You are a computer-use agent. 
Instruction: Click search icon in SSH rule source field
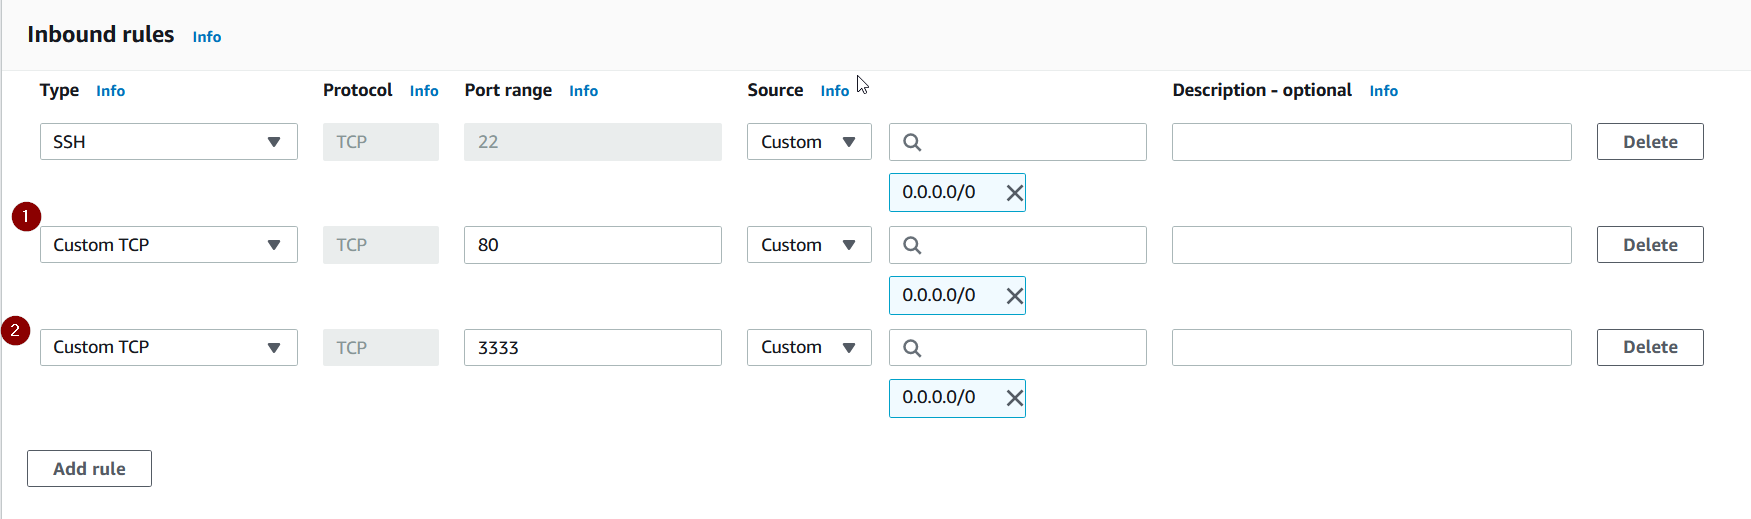(x=912, y=142)
